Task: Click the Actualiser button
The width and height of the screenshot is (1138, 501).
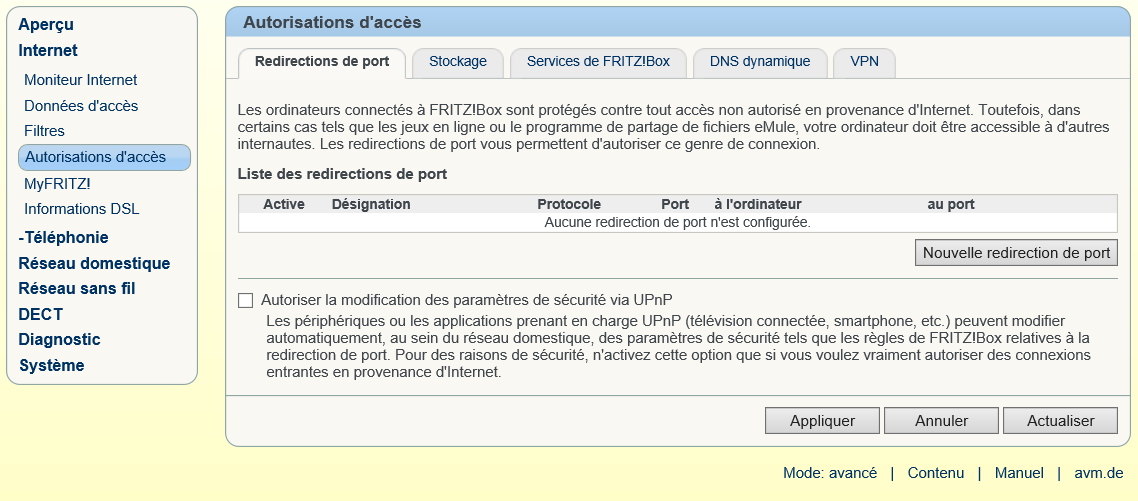Action: coord(1060,421)
